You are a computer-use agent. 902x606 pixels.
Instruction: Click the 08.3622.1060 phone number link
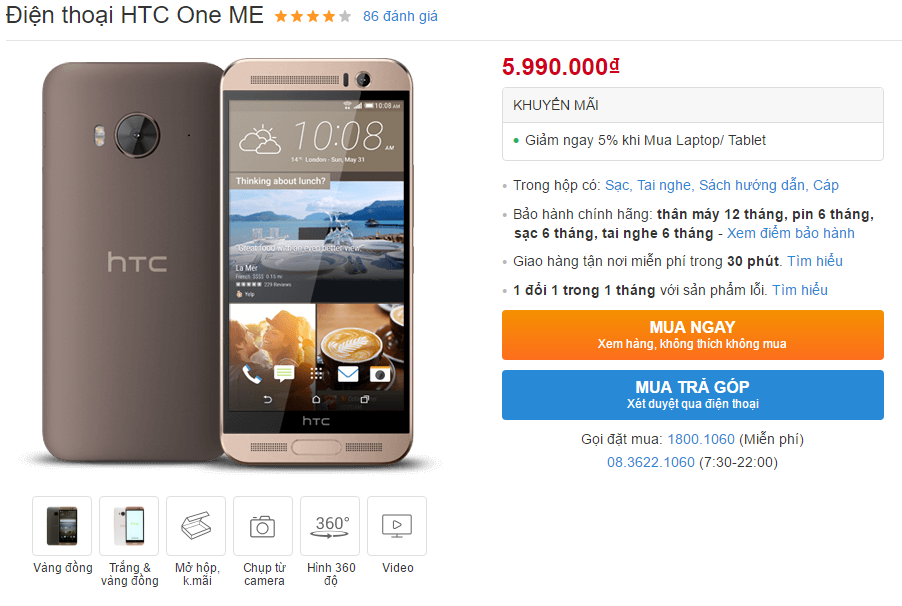point(651,462)
